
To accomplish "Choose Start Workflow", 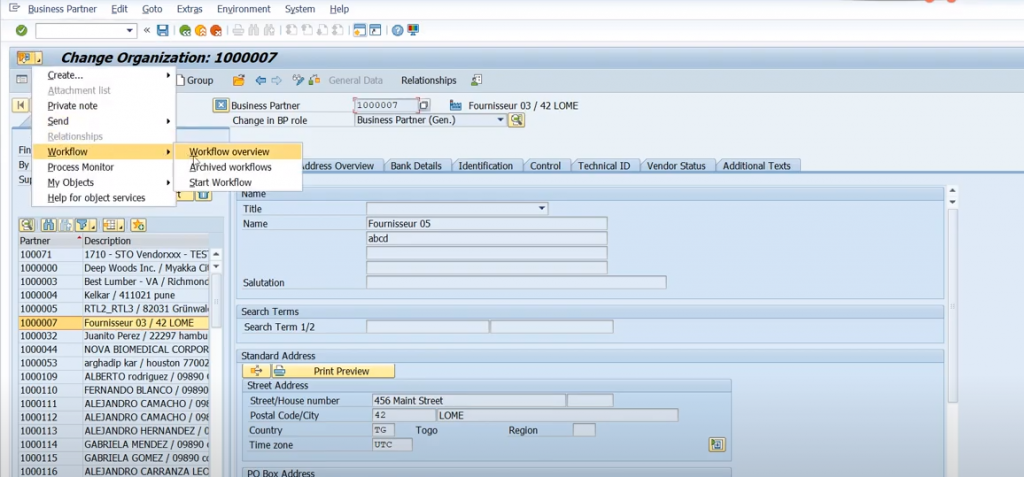I will coord(238,182).
